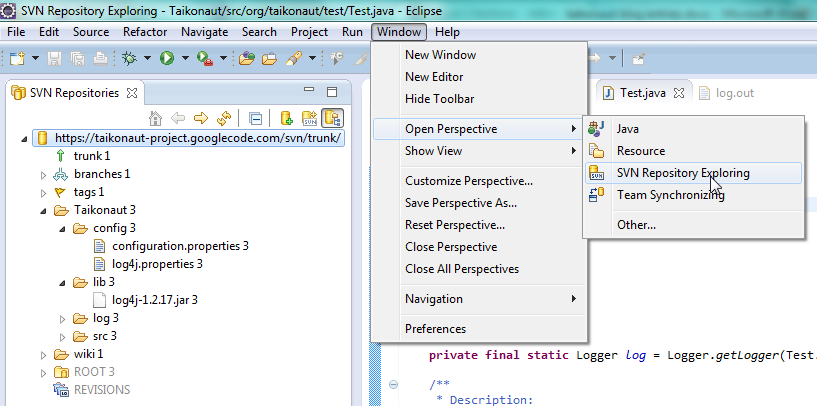
Task: Choose New Editor menu entry
Action: (x=480, y=77)
